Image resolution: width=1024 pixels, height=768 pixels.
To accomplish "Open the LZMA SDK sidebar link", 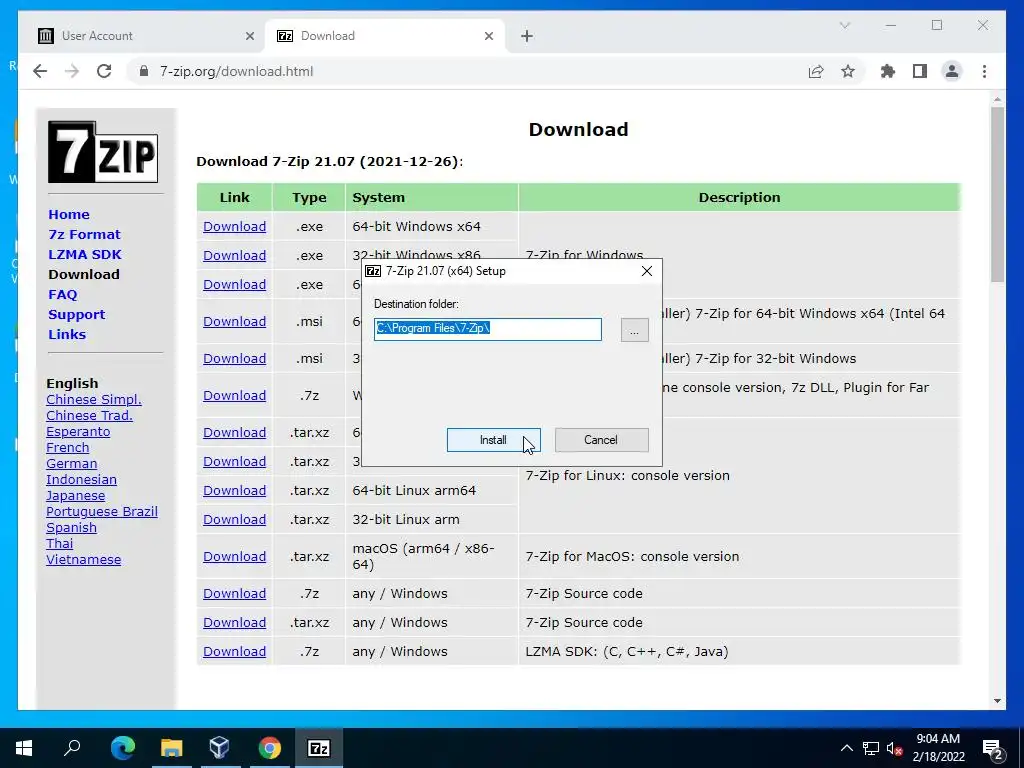I will click(x=85, y=255).
